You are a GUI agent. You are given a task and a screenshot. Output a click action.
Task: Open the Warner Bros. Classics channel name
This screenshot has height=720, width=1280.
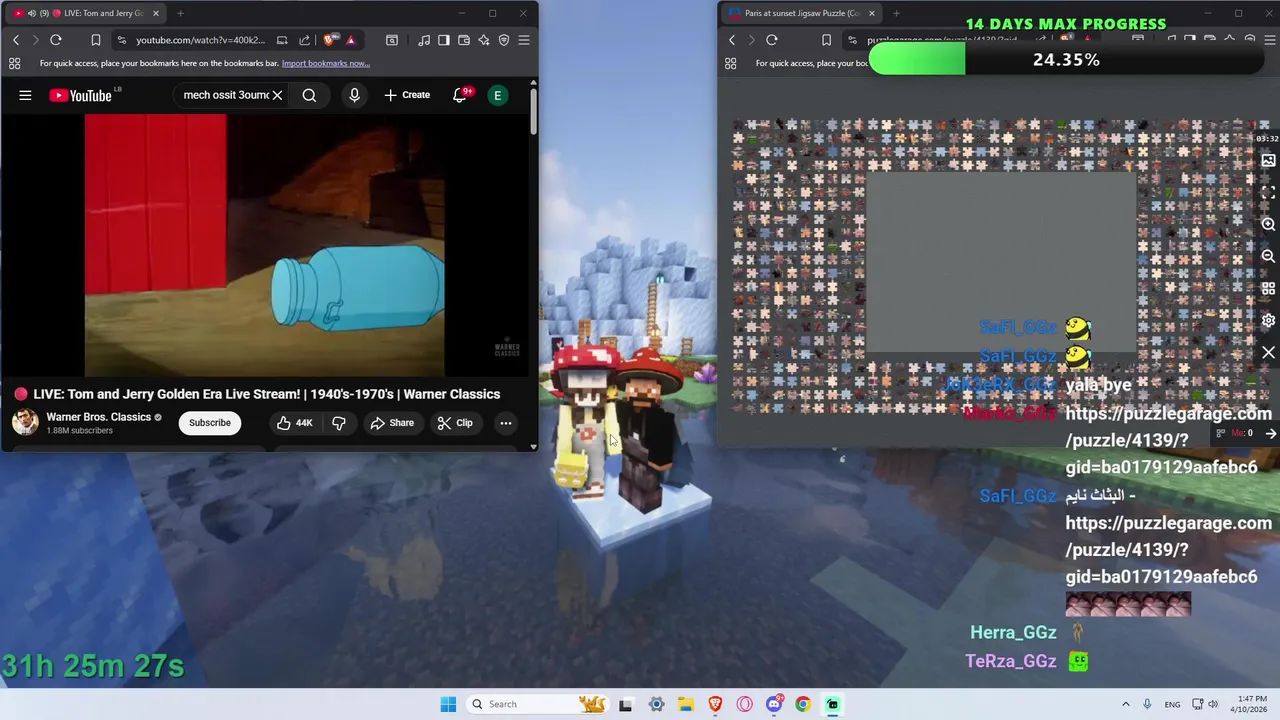[x=99, y=417]
